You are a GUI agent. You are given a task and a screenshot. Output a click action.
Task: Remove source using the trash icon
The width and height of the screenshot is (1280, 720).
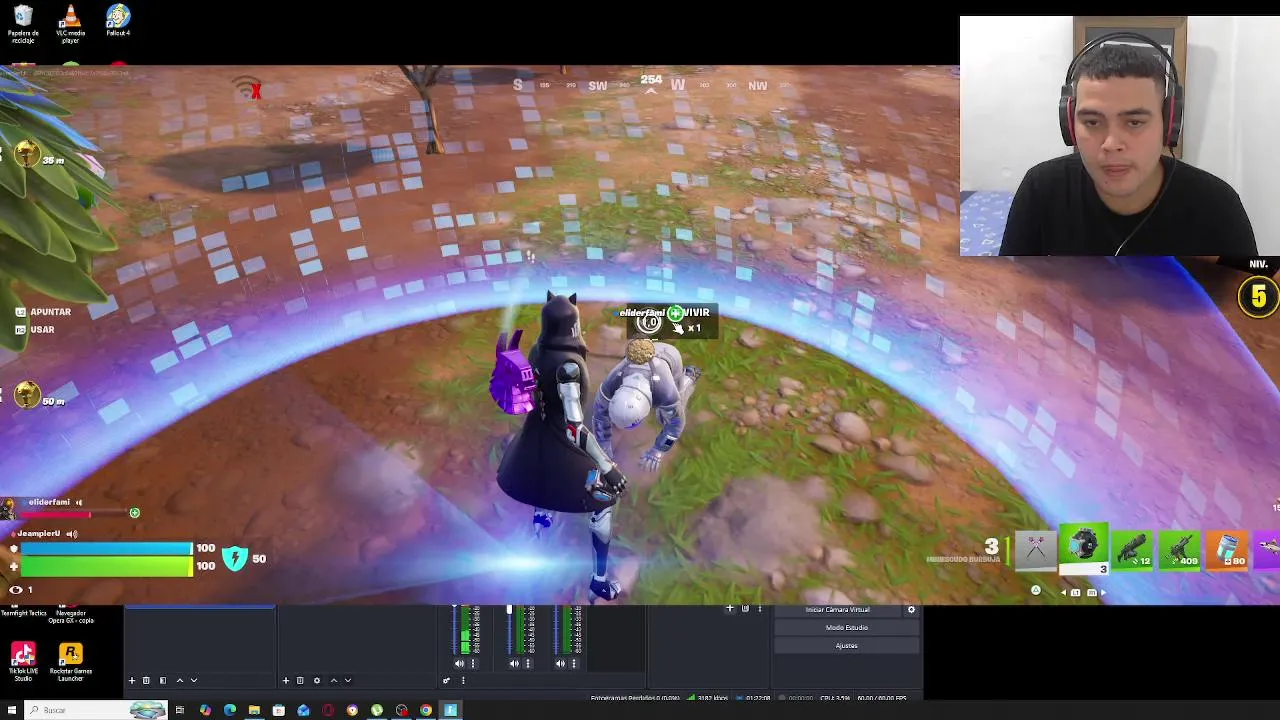point(300,680)
